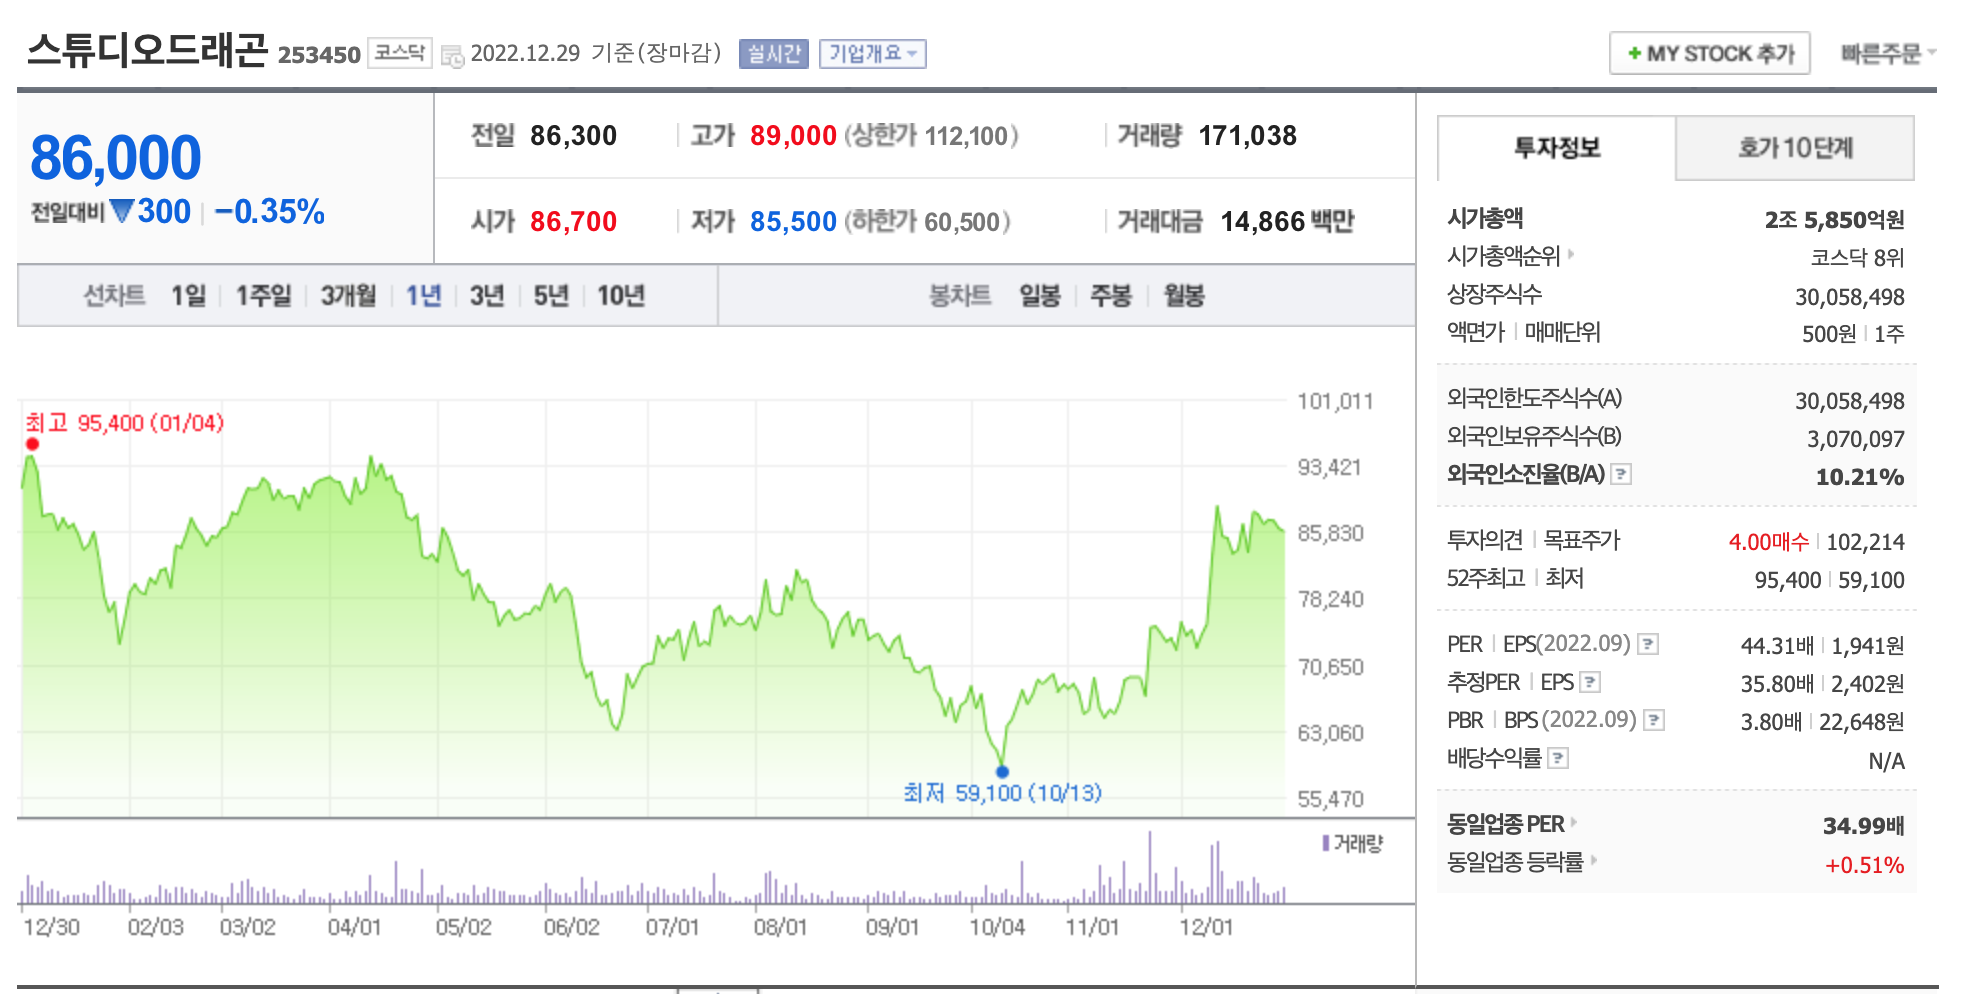Screen dimensions: 1962x994
Task: Expand the 빠른주문 dropdown
Action: (x=1889, y=54)
